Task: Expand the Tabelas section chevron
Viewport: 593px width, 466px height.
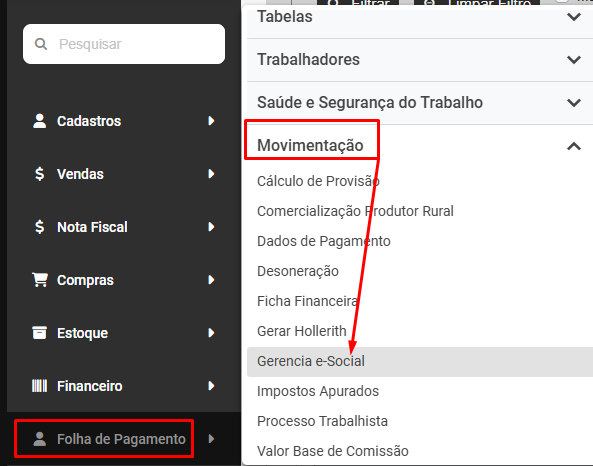Action: pyautogui.click(x=574, y=17)
